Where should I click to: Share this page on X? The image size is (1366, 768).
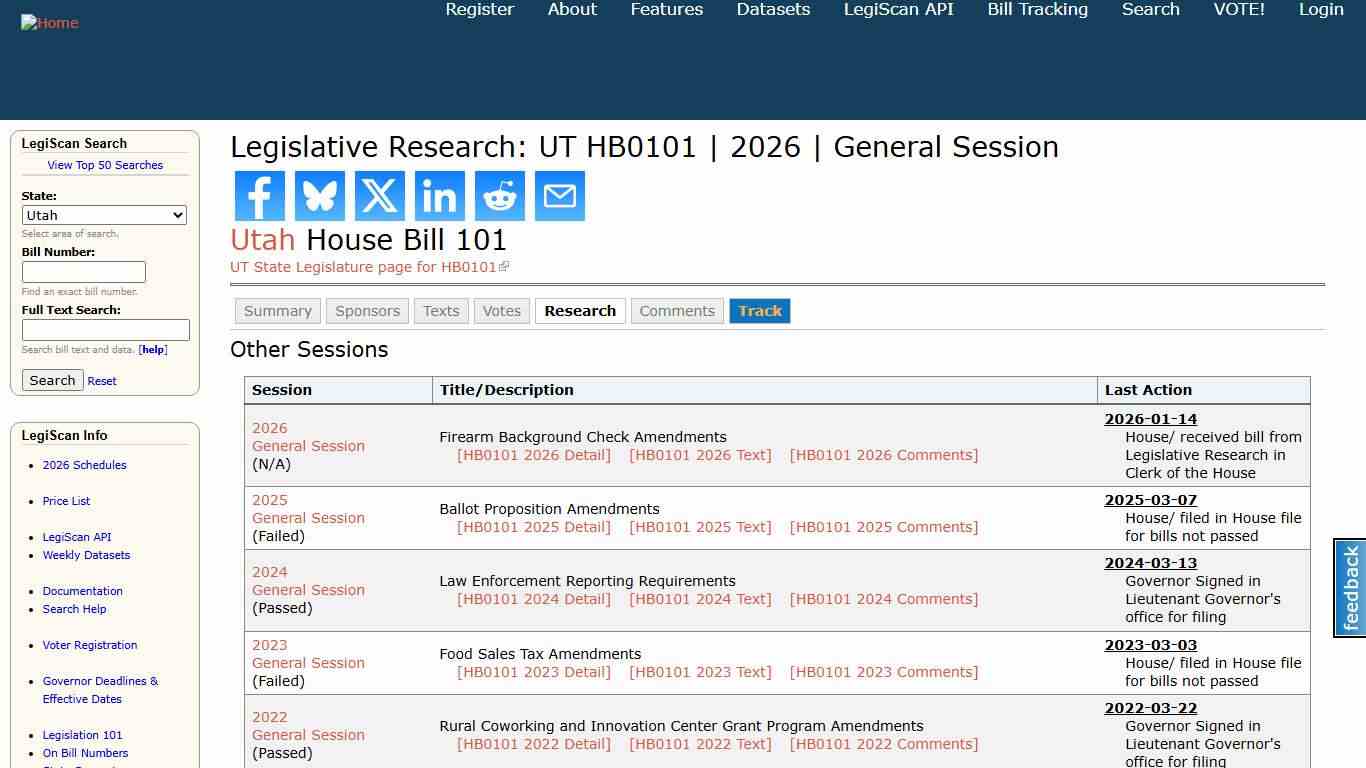(x=379, y=196)
